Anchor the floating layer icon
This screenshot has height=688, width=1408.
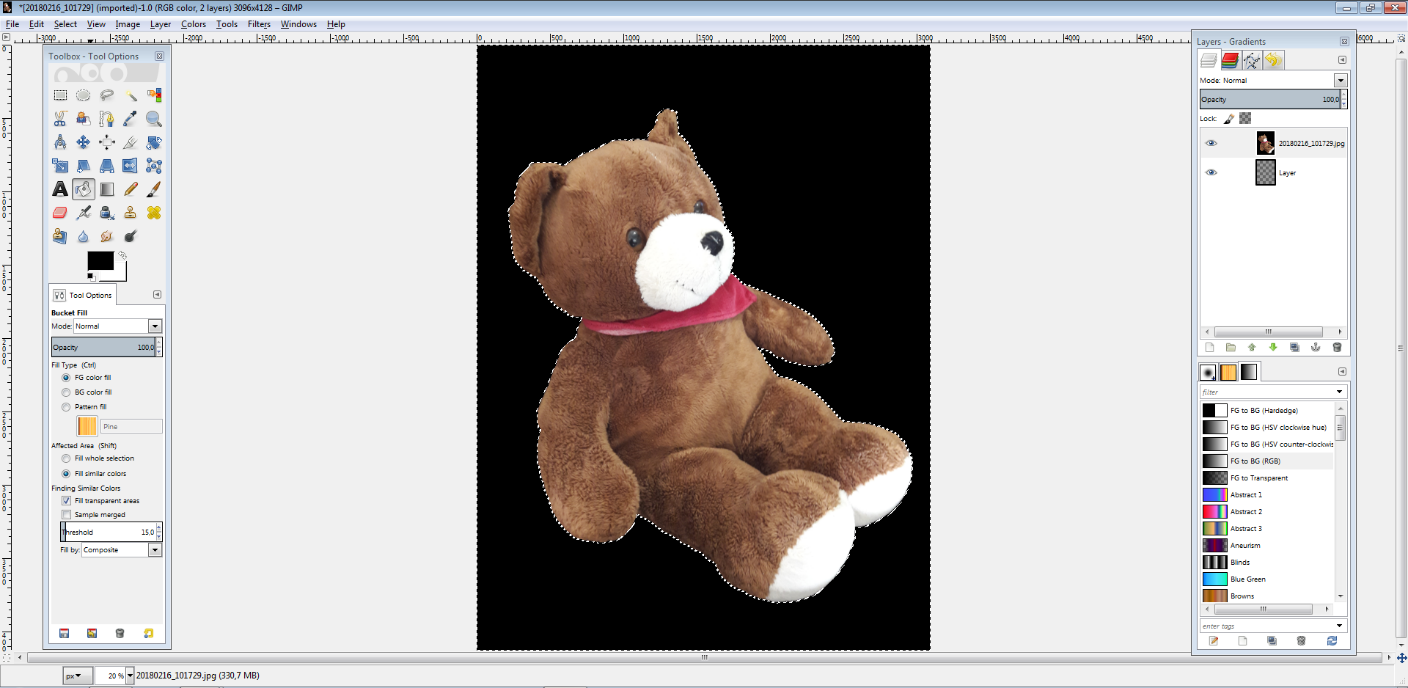click(1315, 347)
